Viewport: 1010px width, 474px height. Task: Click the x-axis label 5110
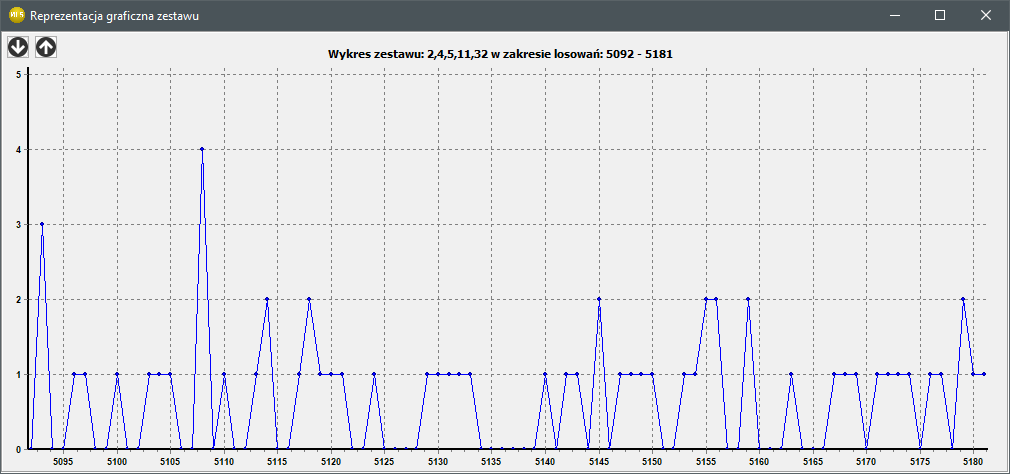(x=224, y=462)
